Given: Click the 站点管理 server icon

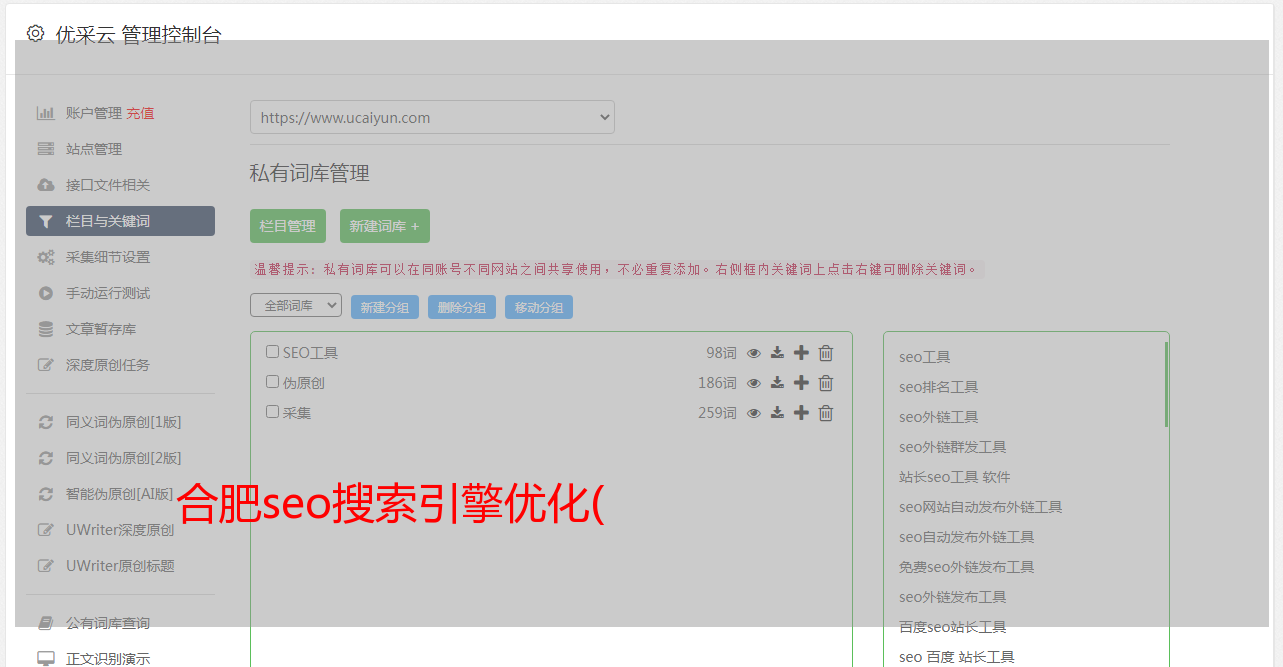Looking at the screenshot, I should (x=46, y=149).
